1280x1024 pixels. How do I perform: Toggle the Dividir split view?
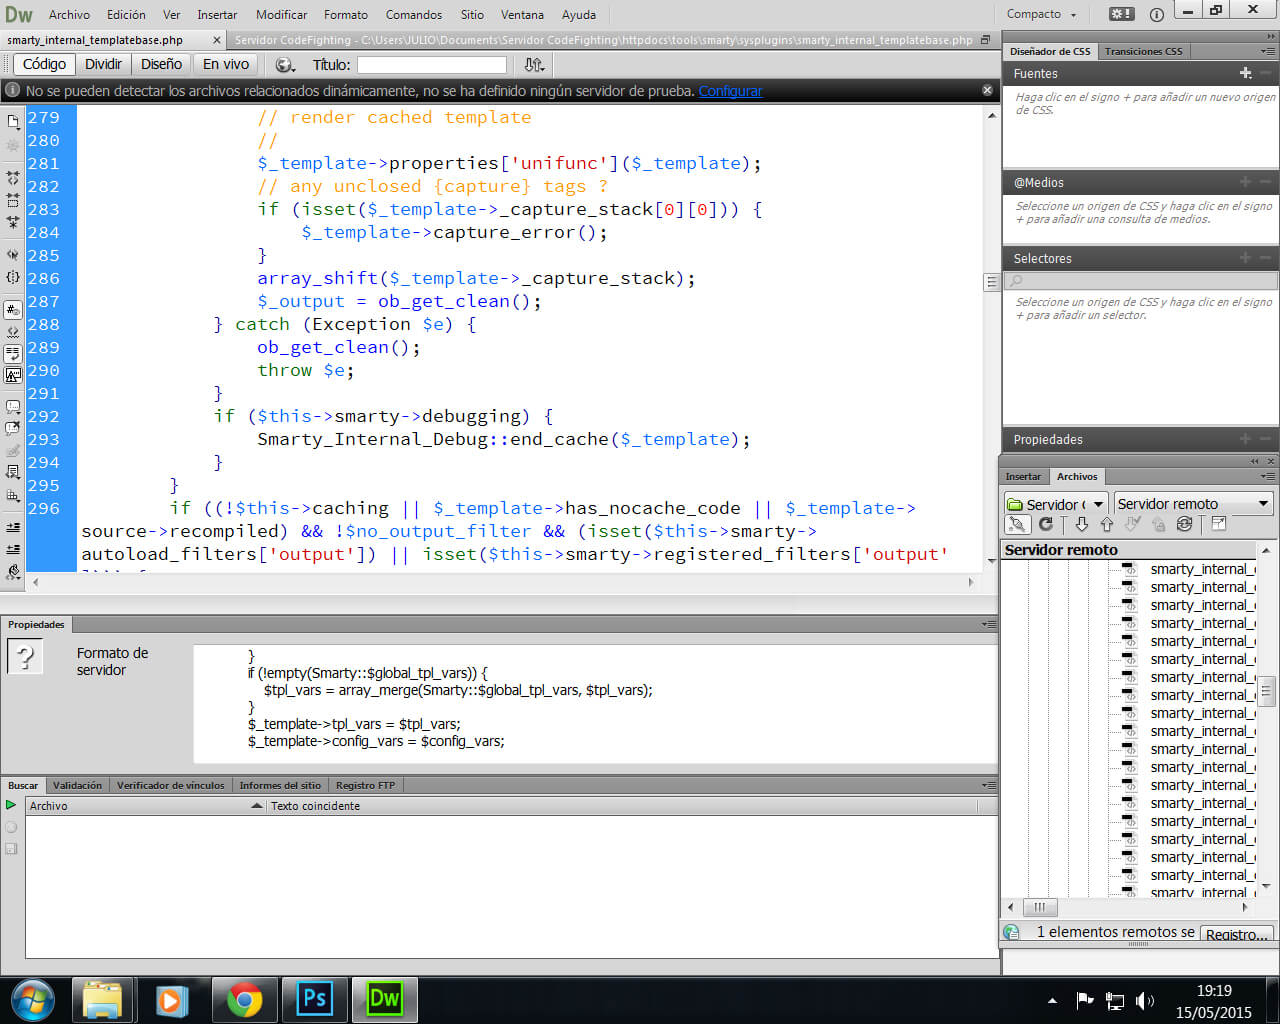click(x=103, y=64)
